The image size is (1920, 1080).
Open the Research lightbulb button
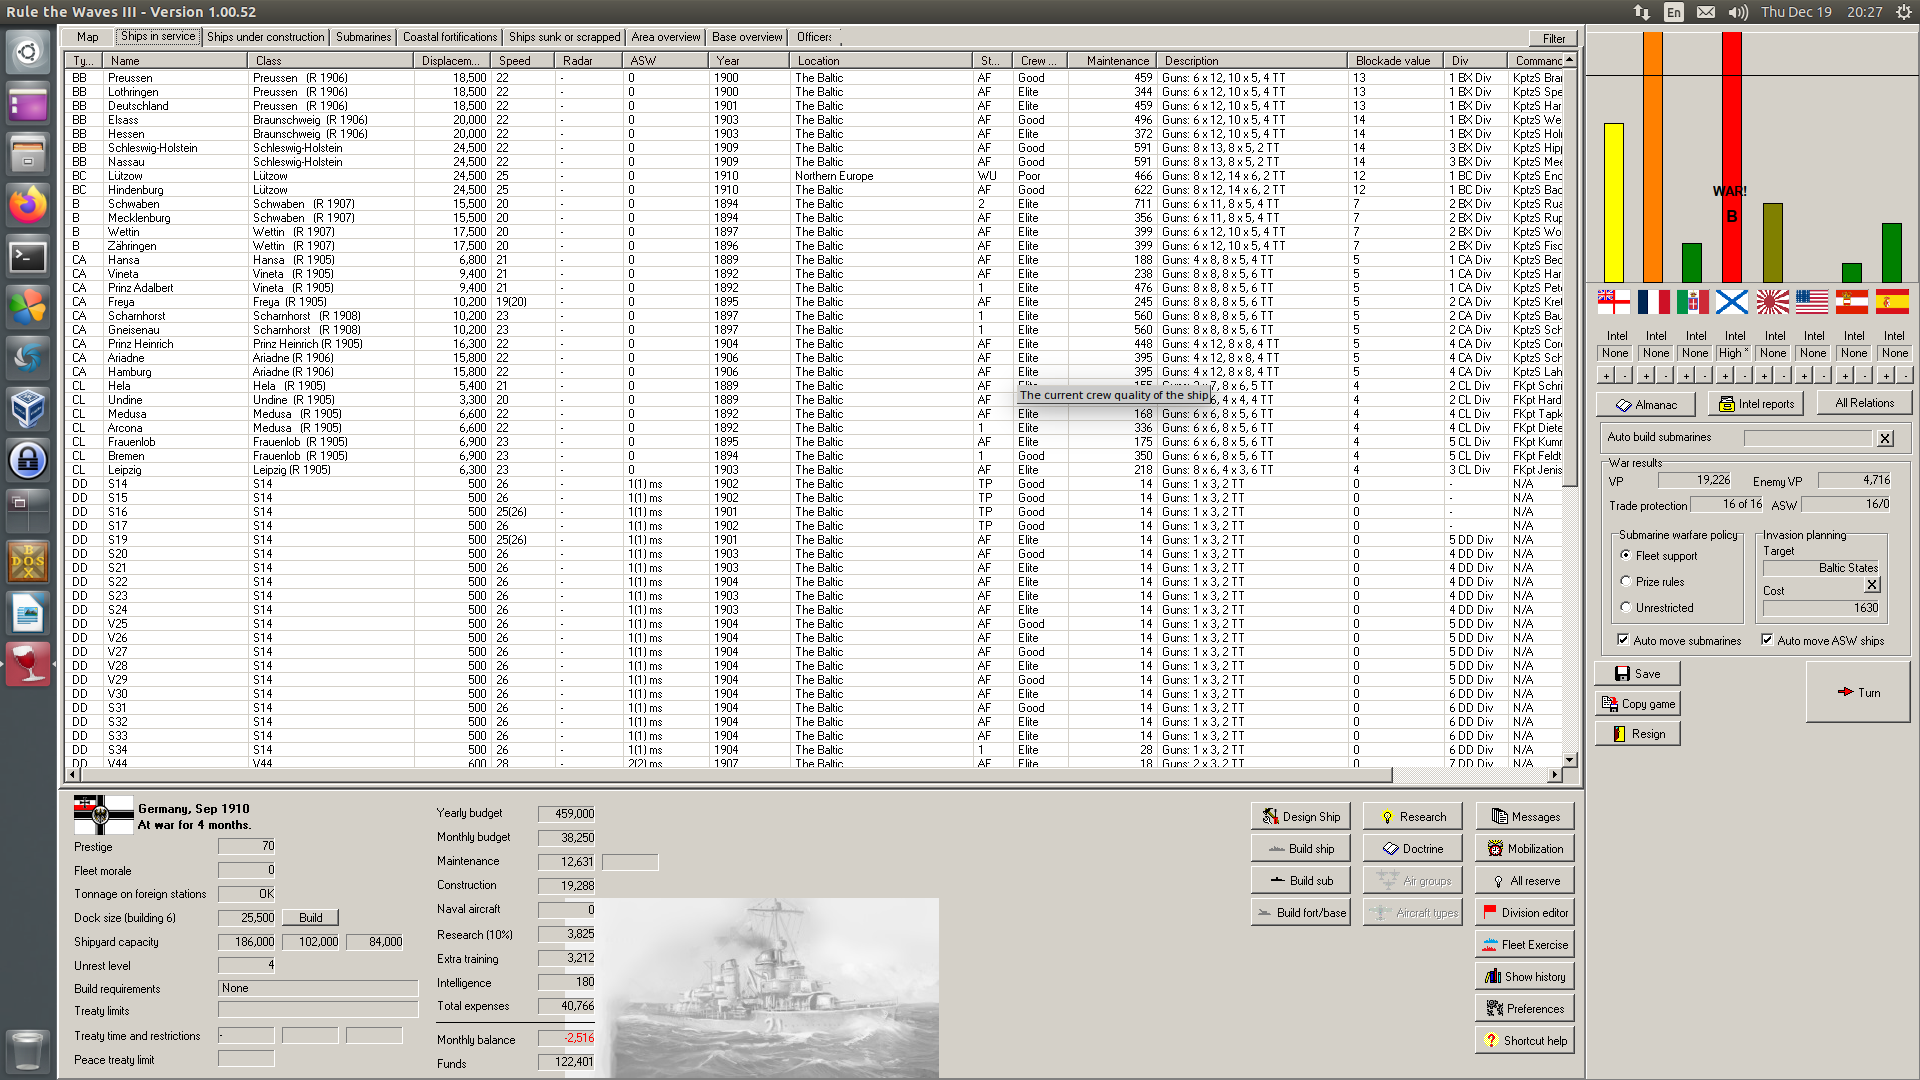(1412, 817)
